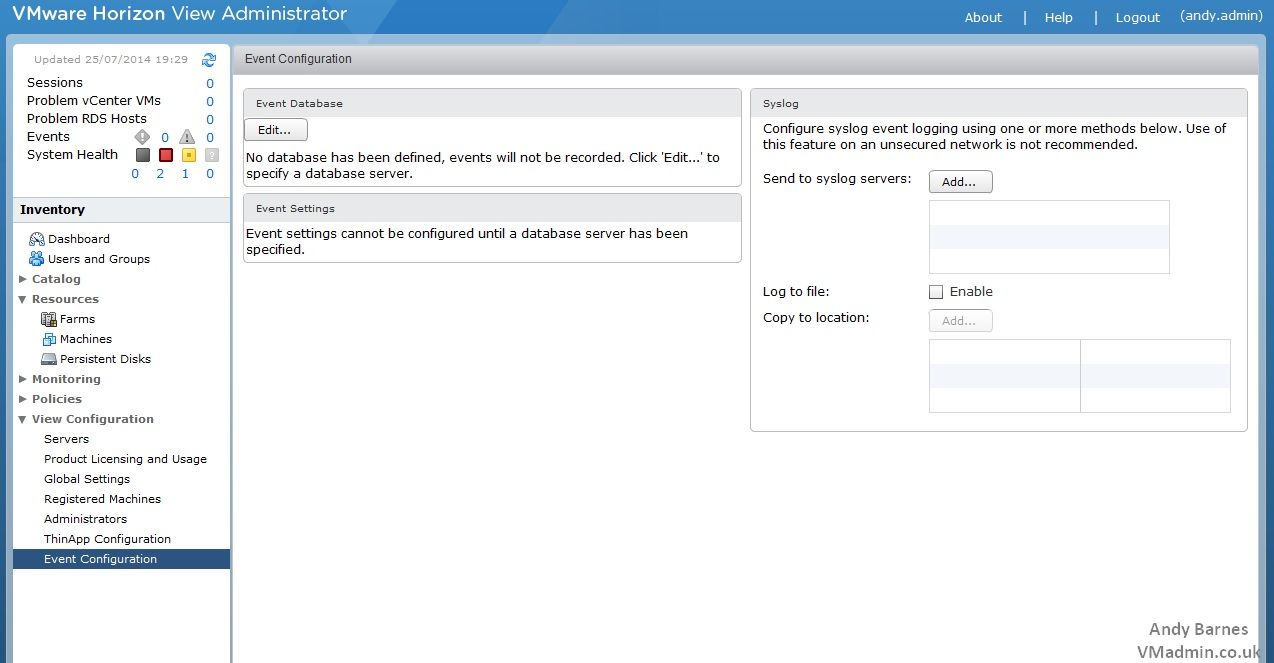The image size is (1274, 663).
Task: Open the Help link in header
Action: coord(1058,17)
